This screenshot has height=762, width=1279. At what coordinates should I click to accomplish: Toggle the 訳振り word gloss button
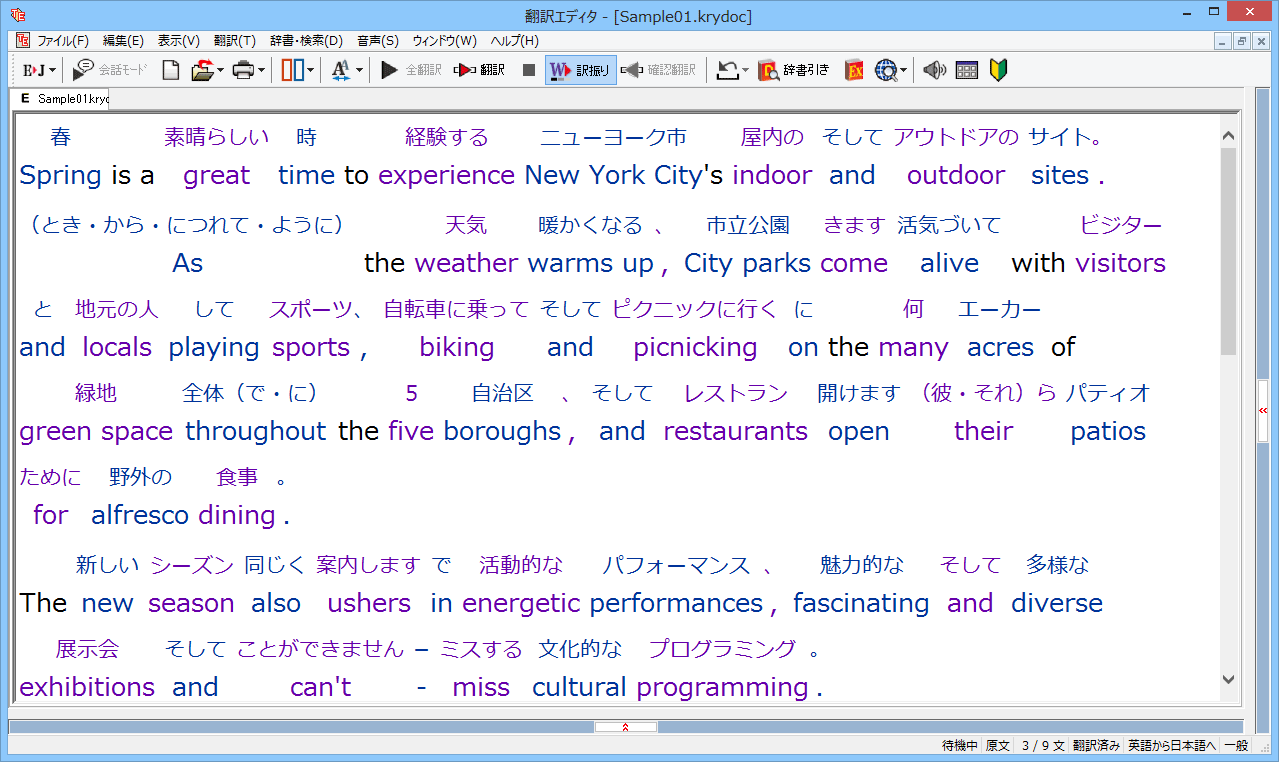(x=580, y=70)
